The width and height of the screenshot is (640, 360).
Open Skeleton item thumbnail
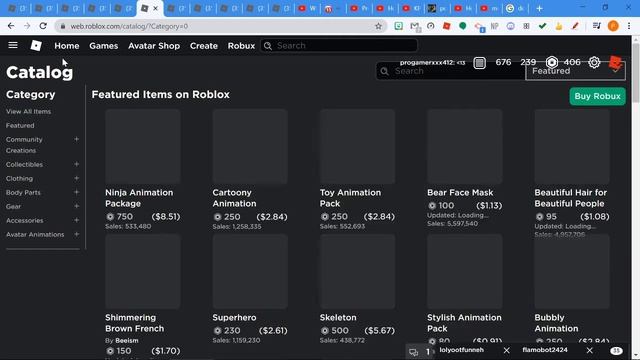[x=357, y=271]
